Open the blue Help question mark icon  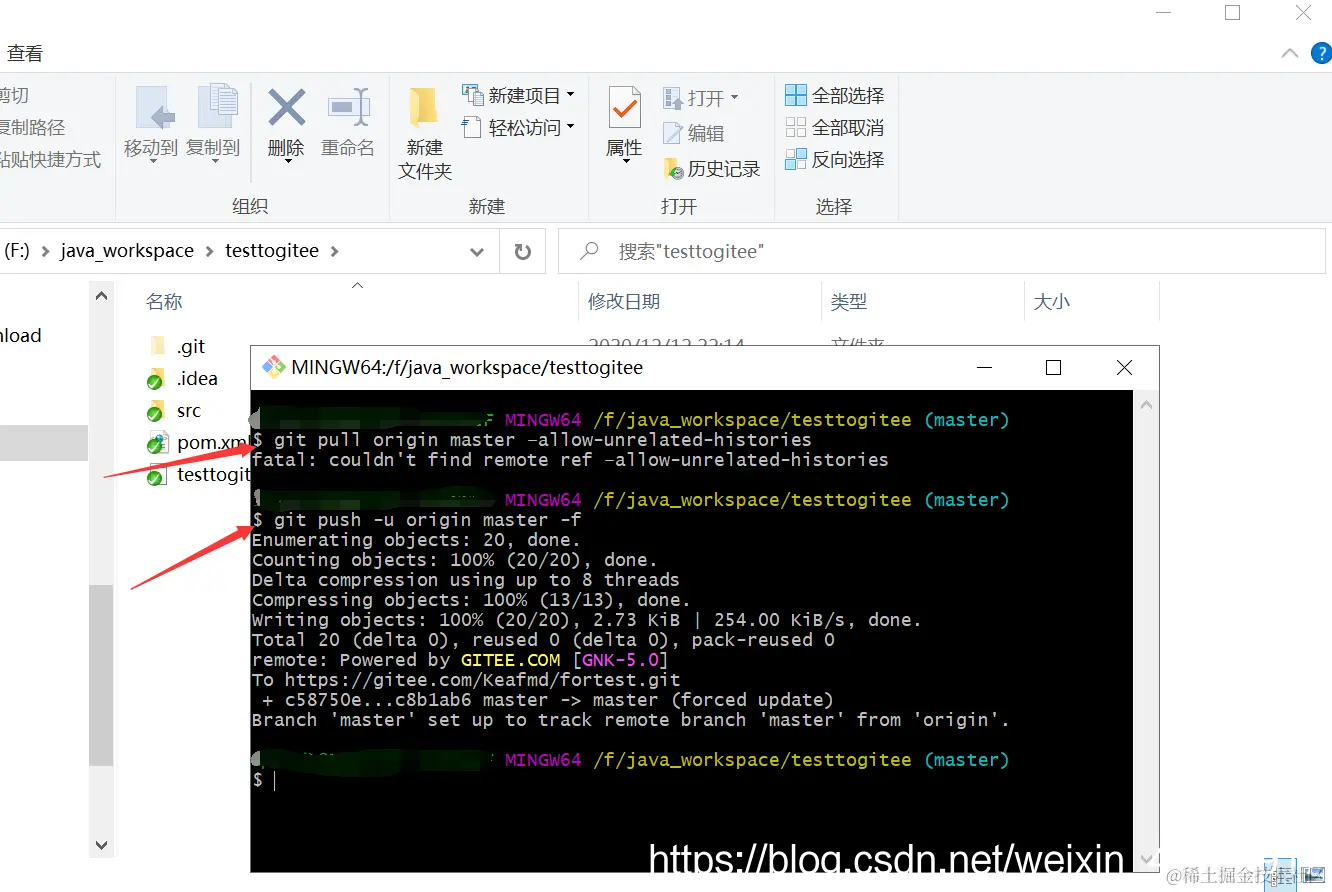1322,54
